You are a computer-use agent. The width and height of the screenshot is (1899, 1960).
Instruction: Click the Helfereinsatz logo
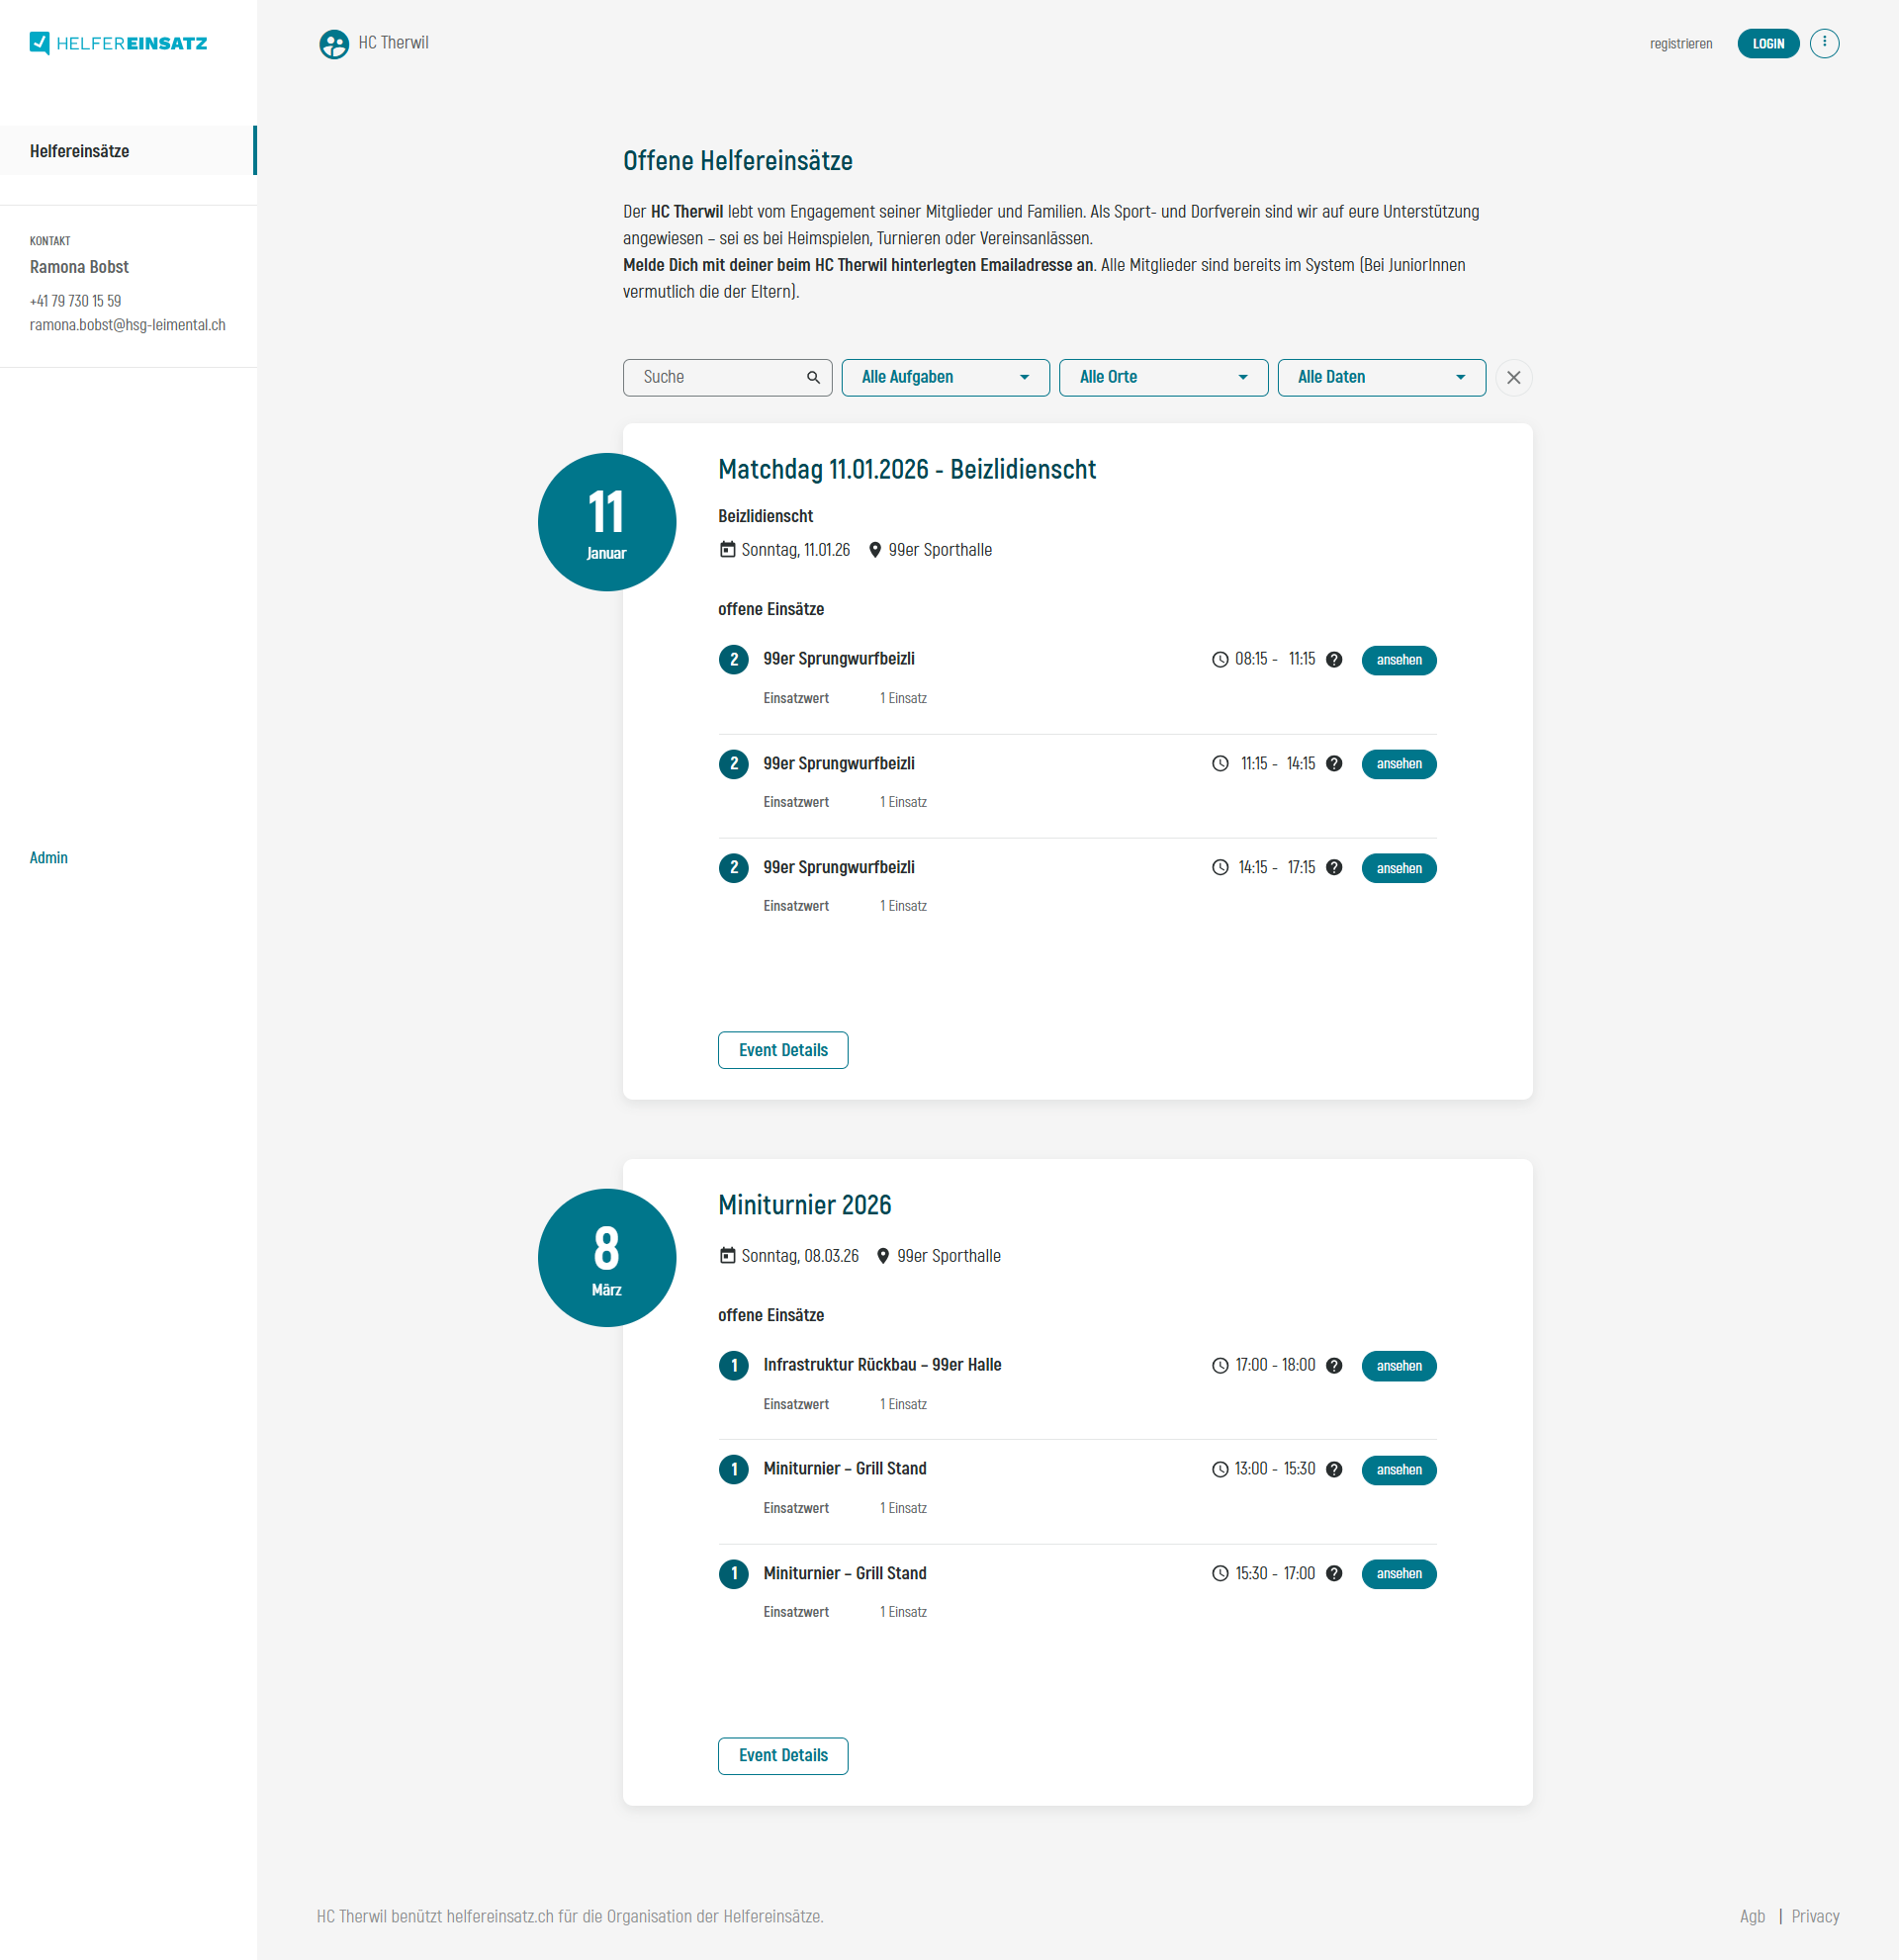(119, 43)
